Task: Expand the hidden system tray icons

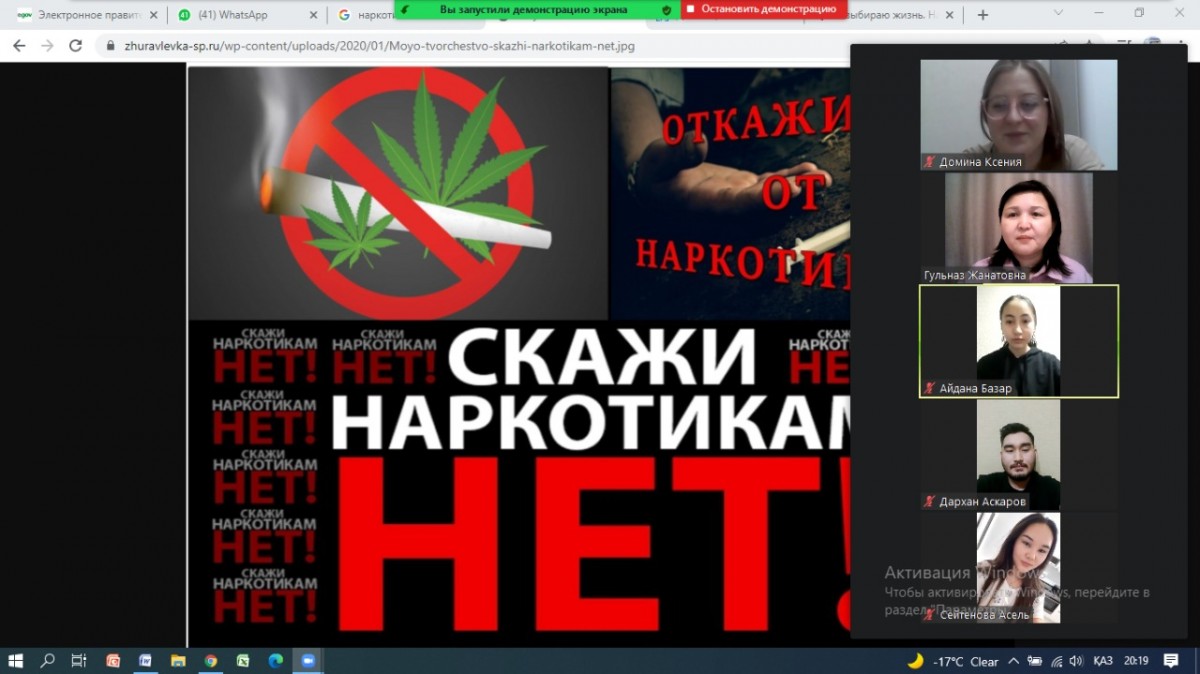Action: coord(1014,661)
